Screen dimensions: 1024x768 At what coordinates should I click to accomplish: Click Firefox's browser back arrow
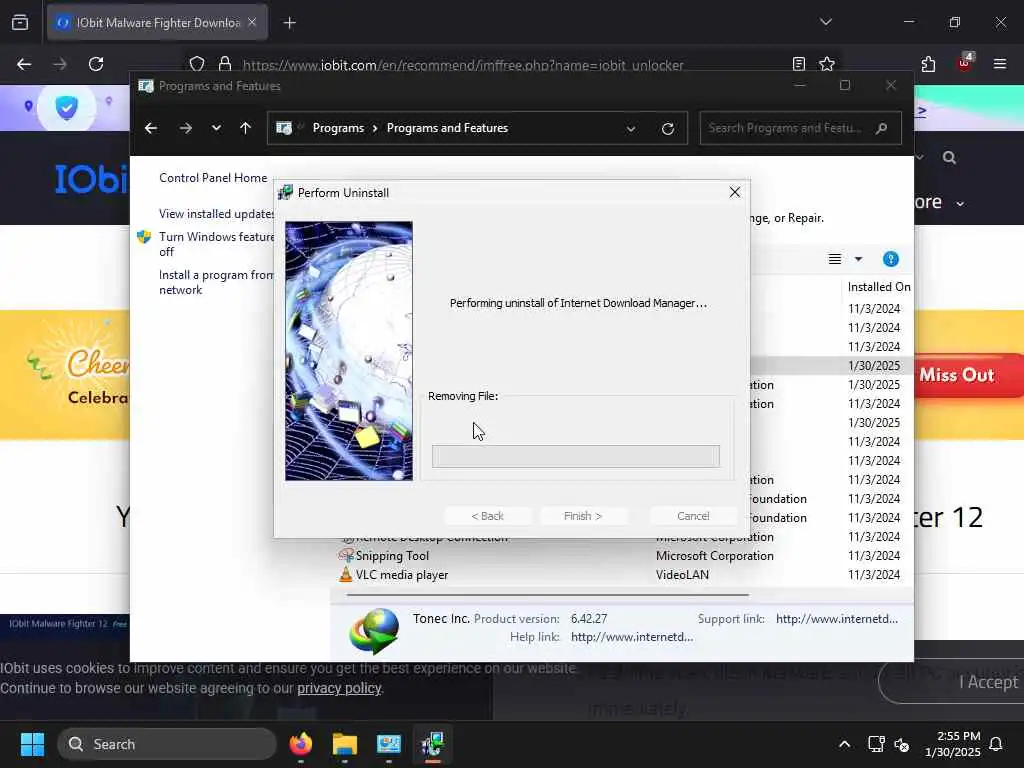pos(24,64)
